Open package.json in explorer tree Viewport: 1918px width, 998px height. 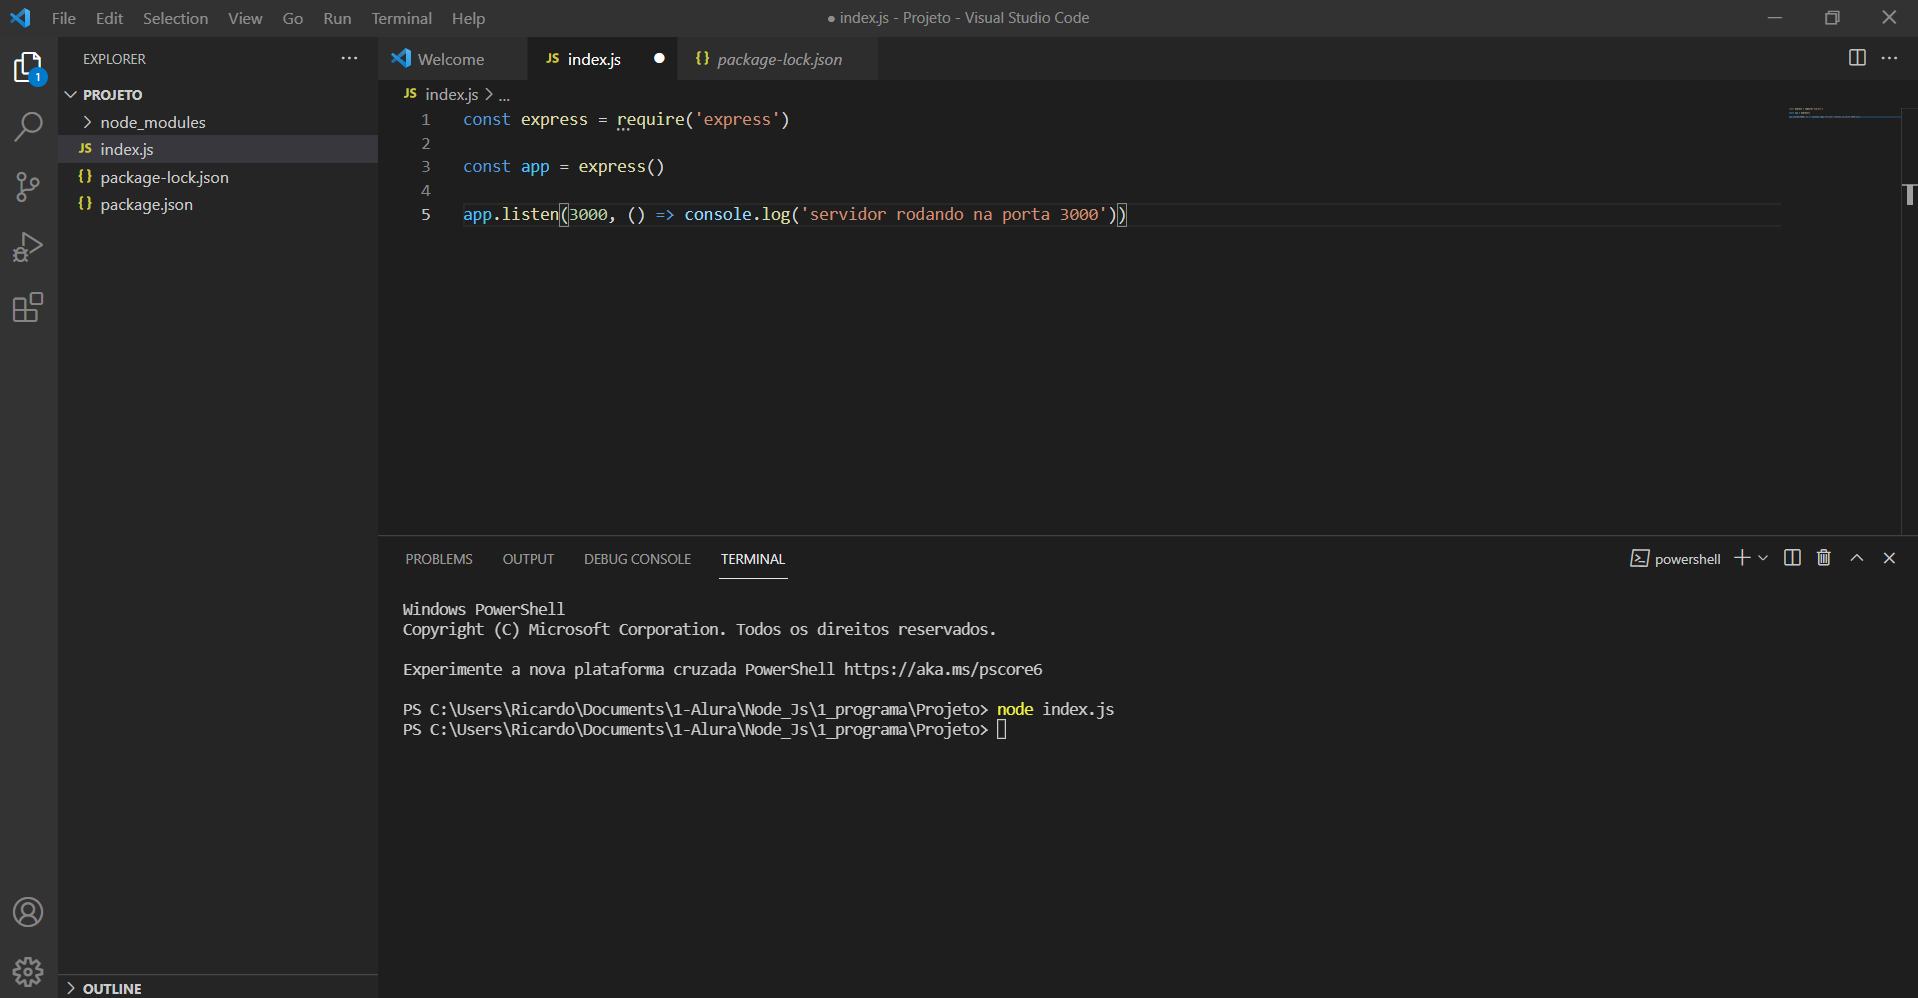coord(218,204)
